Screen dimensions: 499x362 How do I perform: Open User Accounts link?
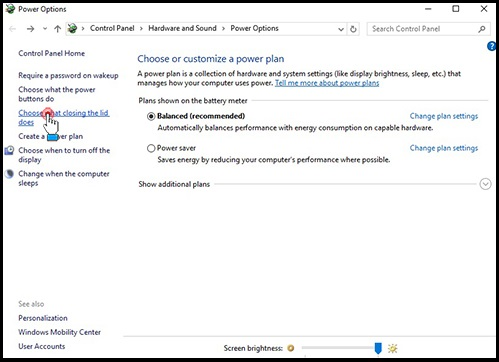42,346
